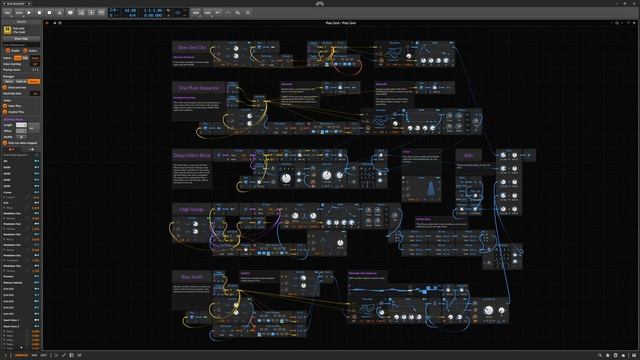Click the Bitwig logo at top center
The image size is (640, 360).
320,4
